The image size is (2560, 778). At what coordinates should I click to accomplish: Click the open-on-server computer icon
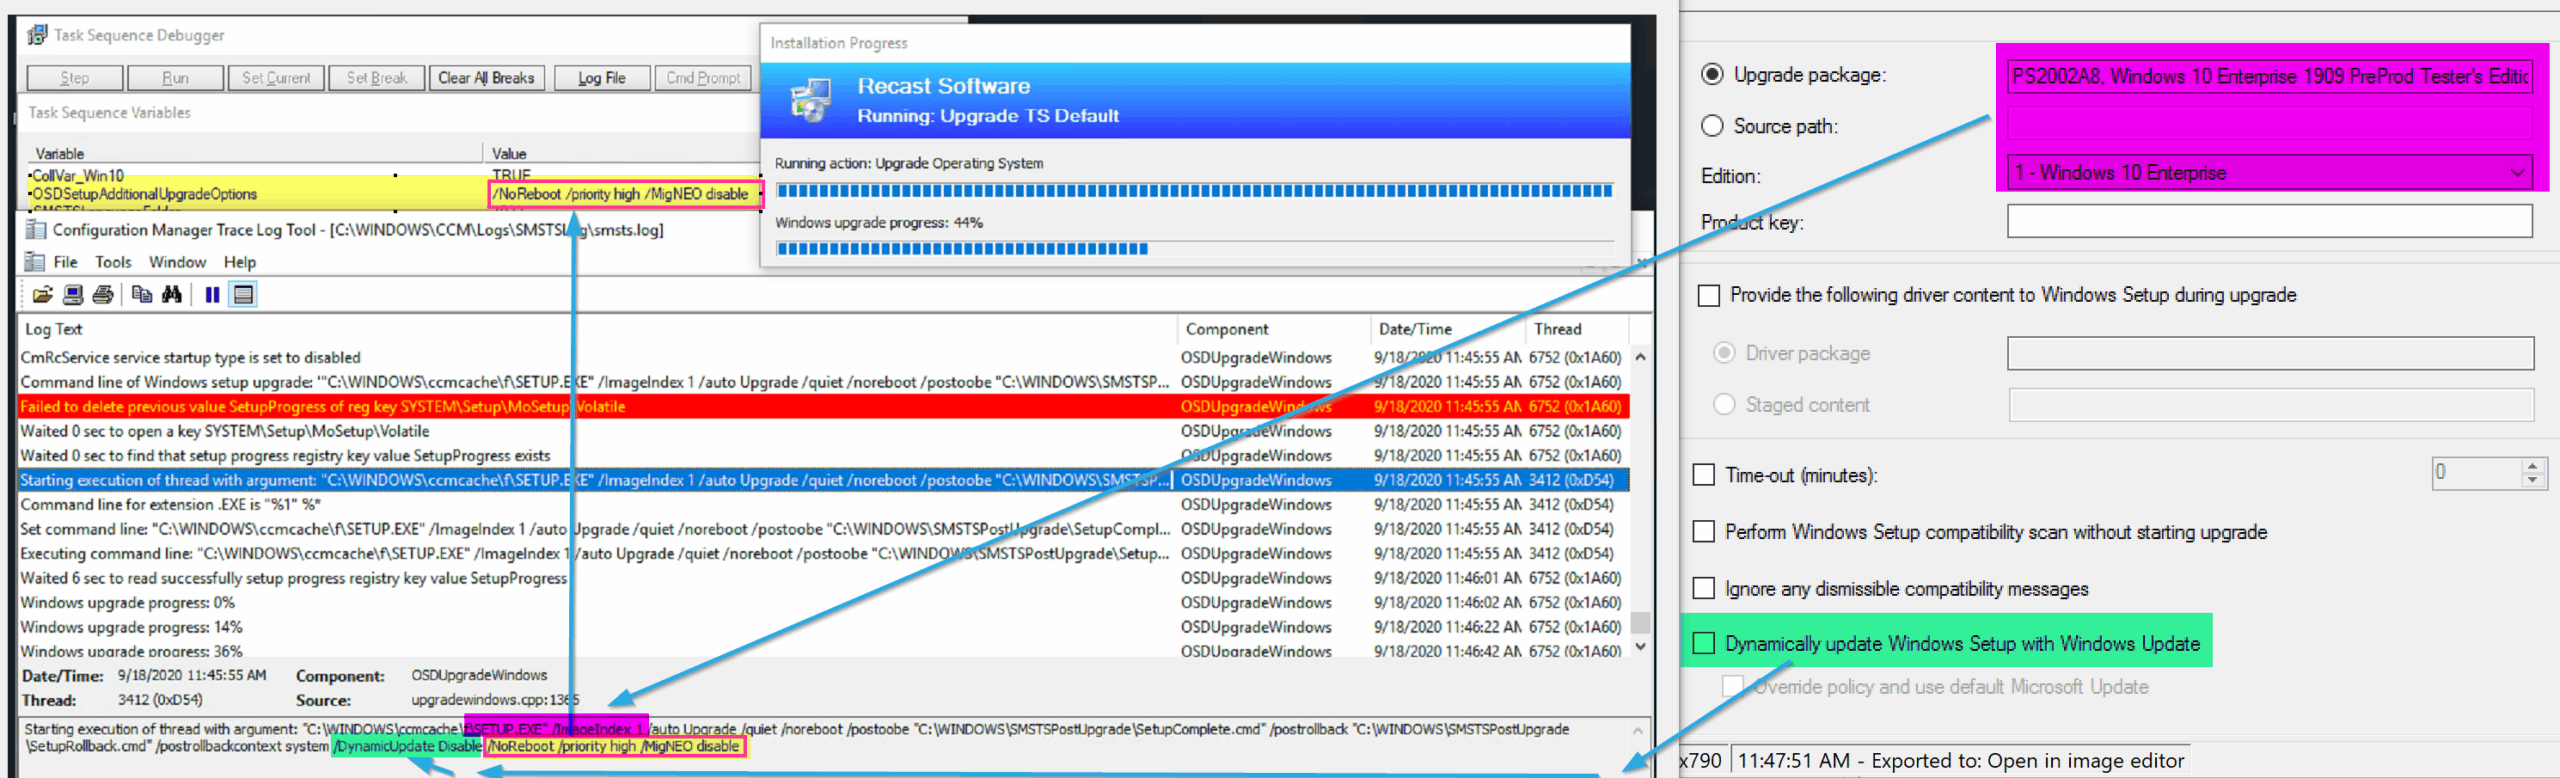coord(72,294)
